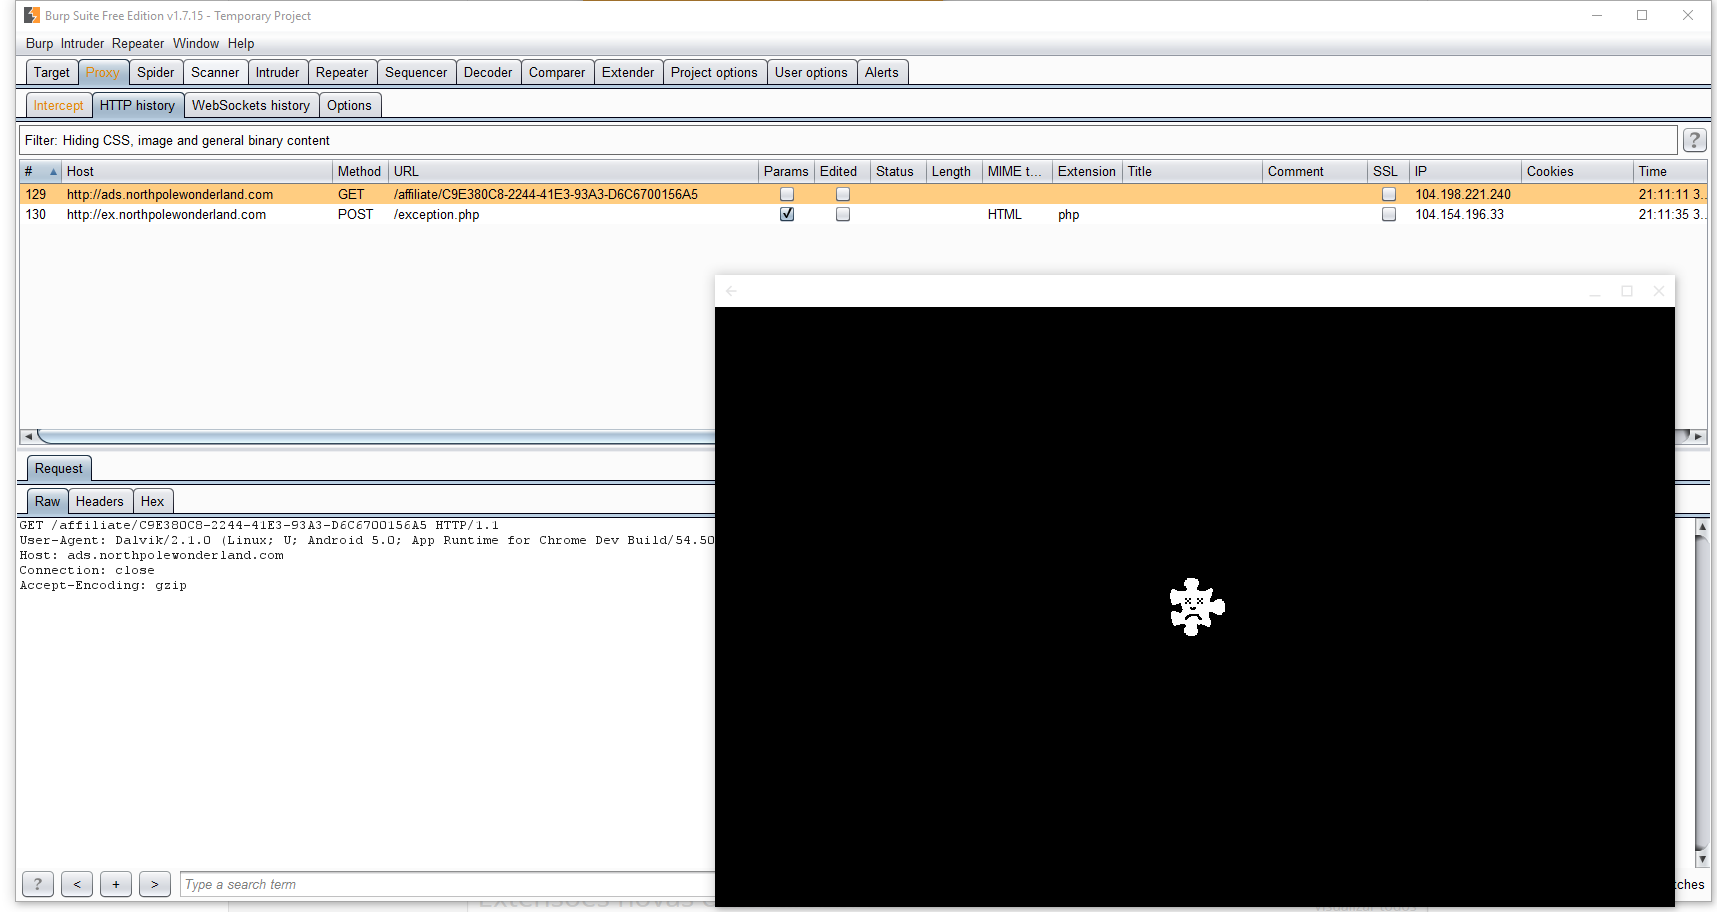Toggle the Edited checkbox for request 130
Screen dimensions: 1717x912
pyautogui.click(x=843, y=214)
